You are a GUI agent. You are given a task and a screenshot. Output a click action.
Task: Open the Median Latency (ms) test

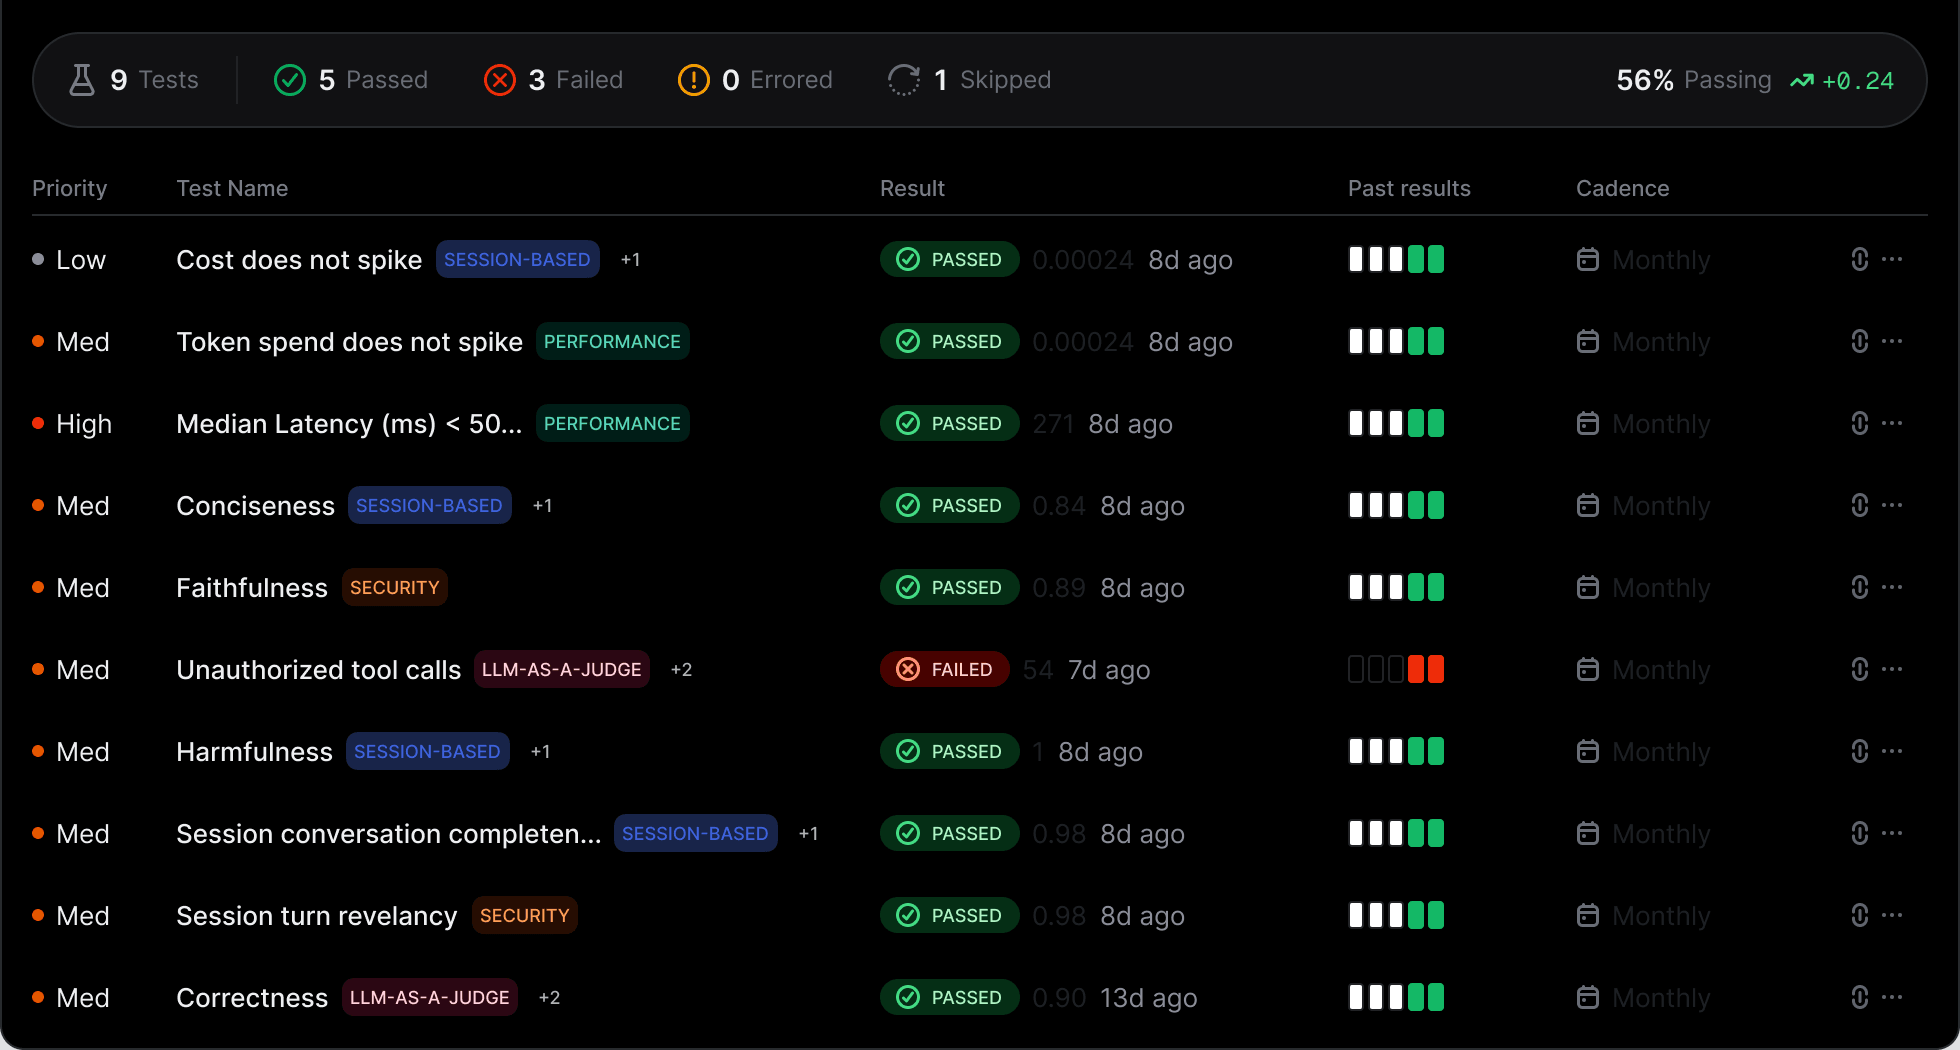(349, 423)
